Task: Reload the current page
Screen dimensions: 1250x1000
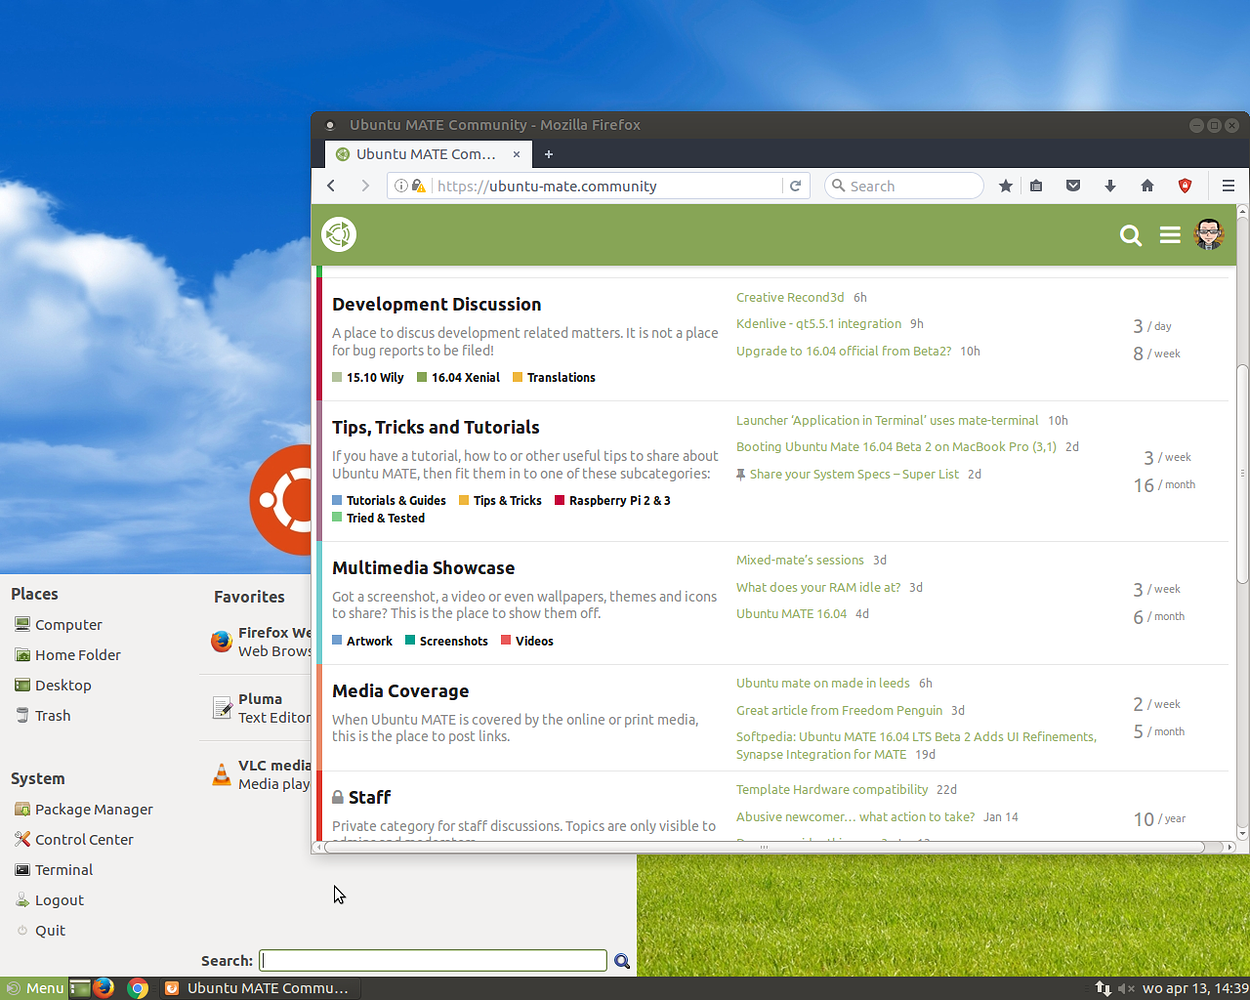Action: point(796,186)
